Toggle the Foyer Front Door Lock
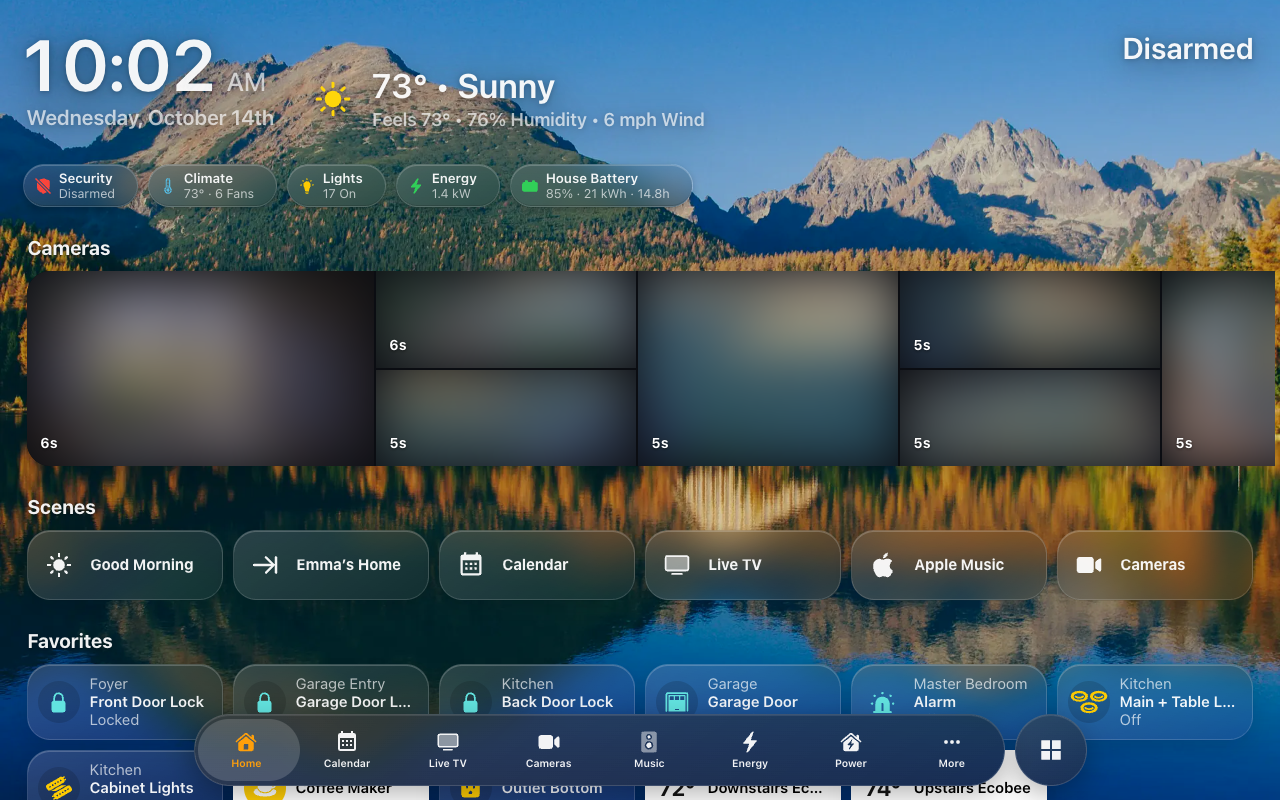 125,702
